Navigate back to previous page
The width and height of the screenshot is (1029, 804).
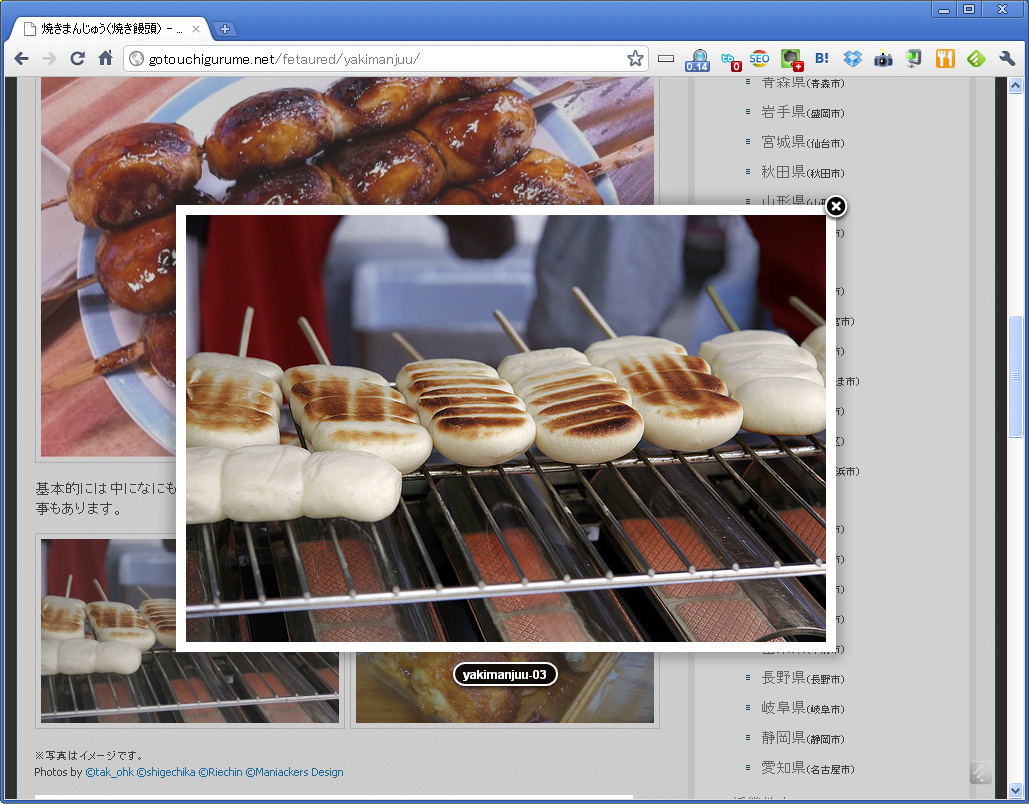click(x=21, y=59)
